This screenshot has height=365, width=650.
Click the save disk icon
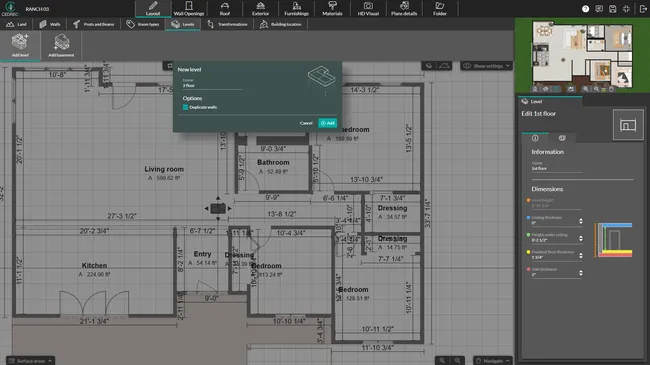[x=613, y=9]
